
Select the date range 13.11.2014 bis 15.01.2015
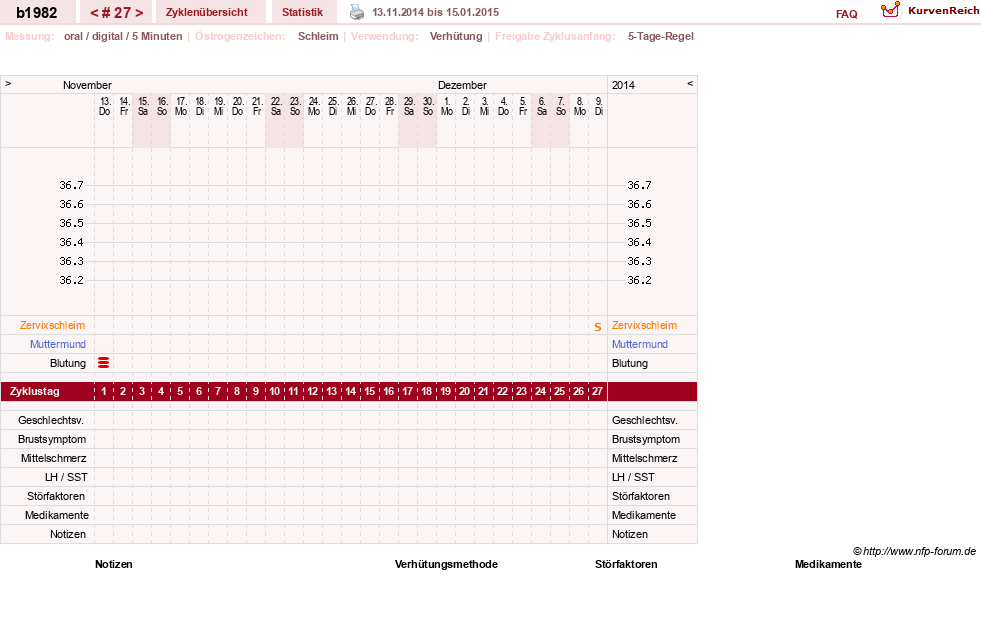[435, 12]
